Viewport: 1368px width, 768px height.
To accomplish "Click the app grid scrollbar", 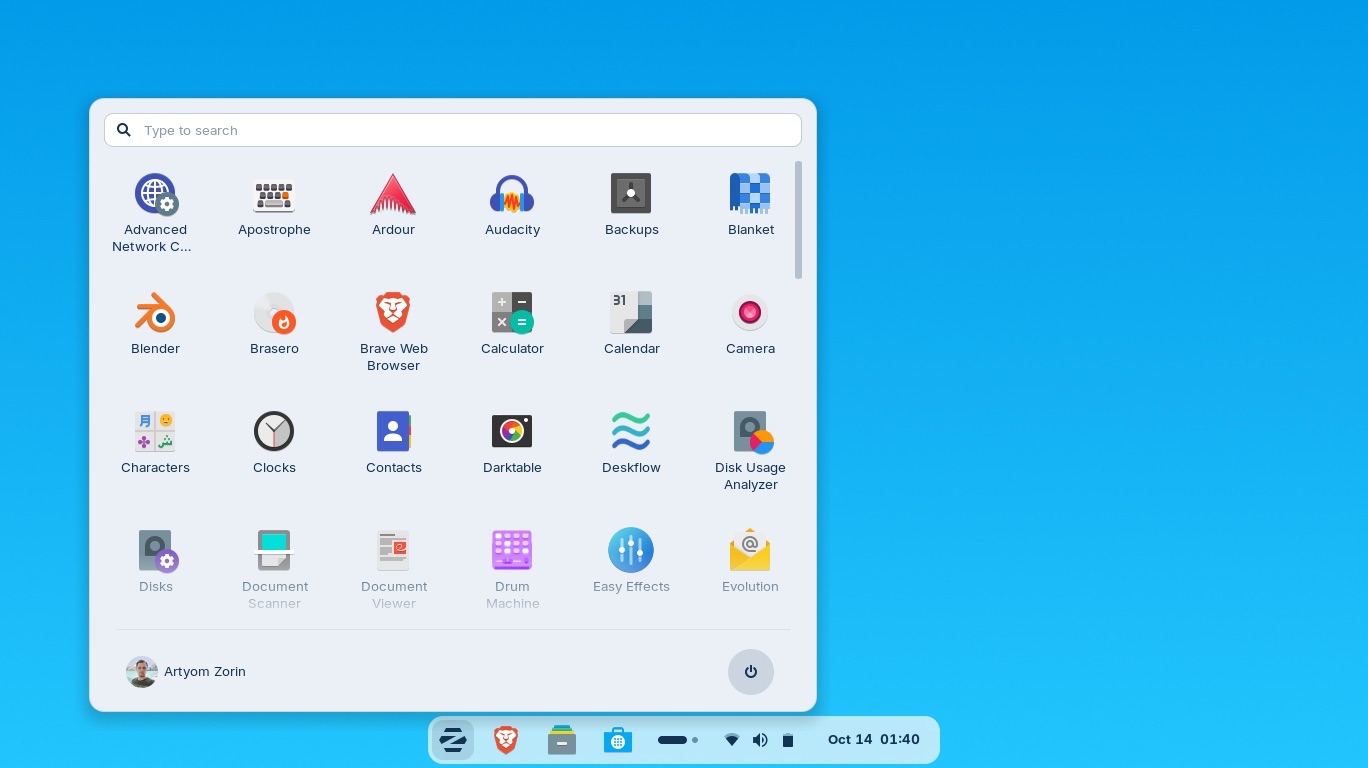I will (x=798, y=220).
